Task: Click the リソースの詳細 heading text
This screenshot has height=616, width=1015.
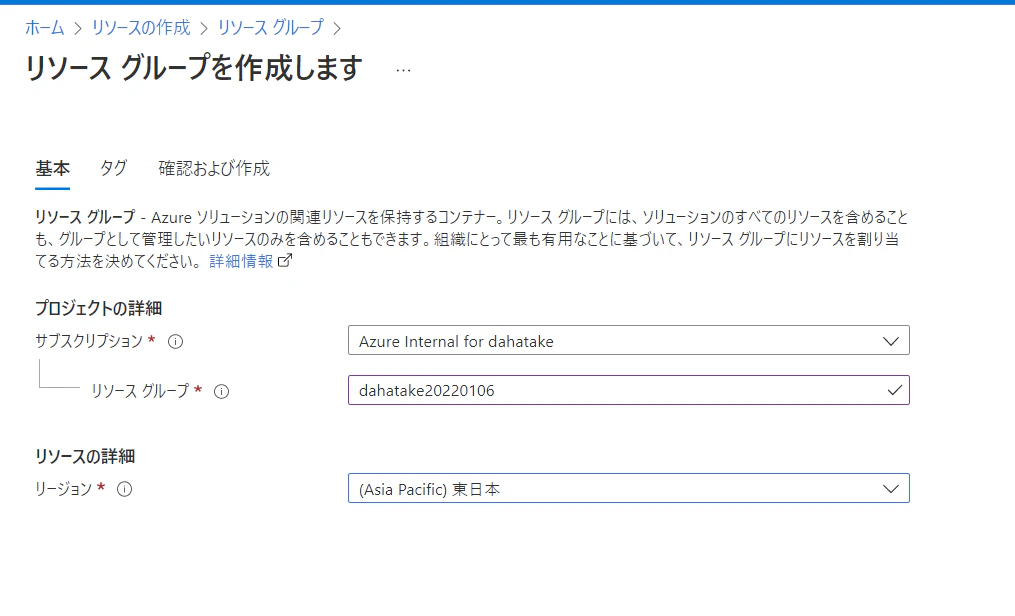Action: (85, 456)
